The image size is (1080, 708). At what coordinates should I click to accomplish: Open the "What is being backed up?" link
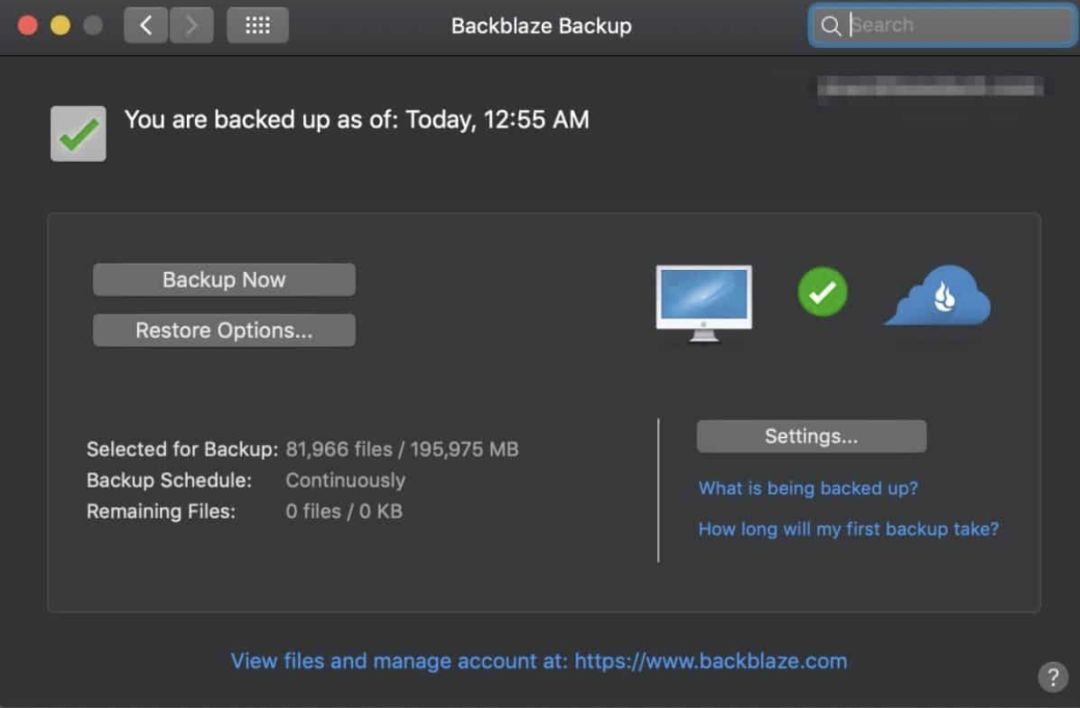(808, 488)
